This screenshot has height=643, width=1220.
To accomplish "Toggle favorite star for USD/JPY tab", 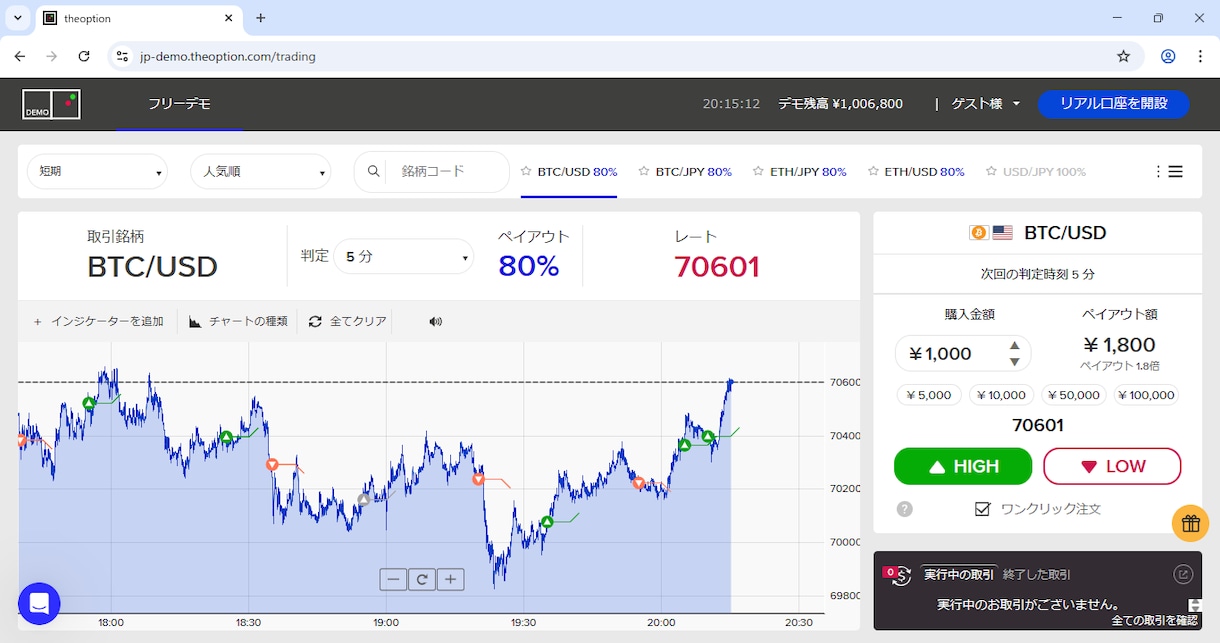I will (x=992, y=172).
